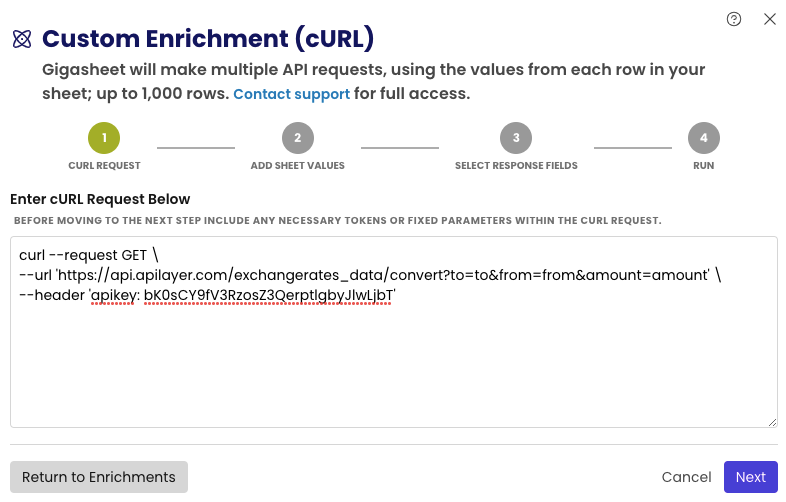Click the atom icon beside the title
Screen dimensions: 786x502
(22, 39)
